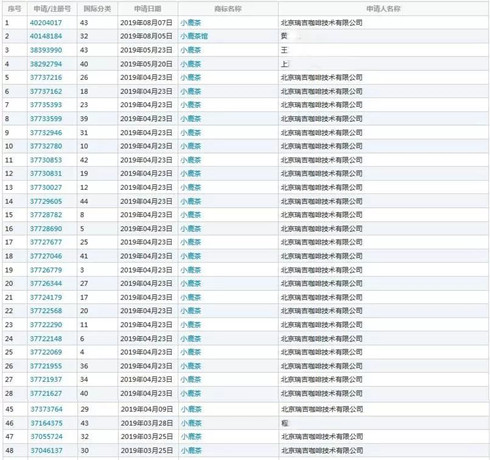The image size is (490, 460).
Task: Click the 37046137 number link
Action: coord(46,450)
